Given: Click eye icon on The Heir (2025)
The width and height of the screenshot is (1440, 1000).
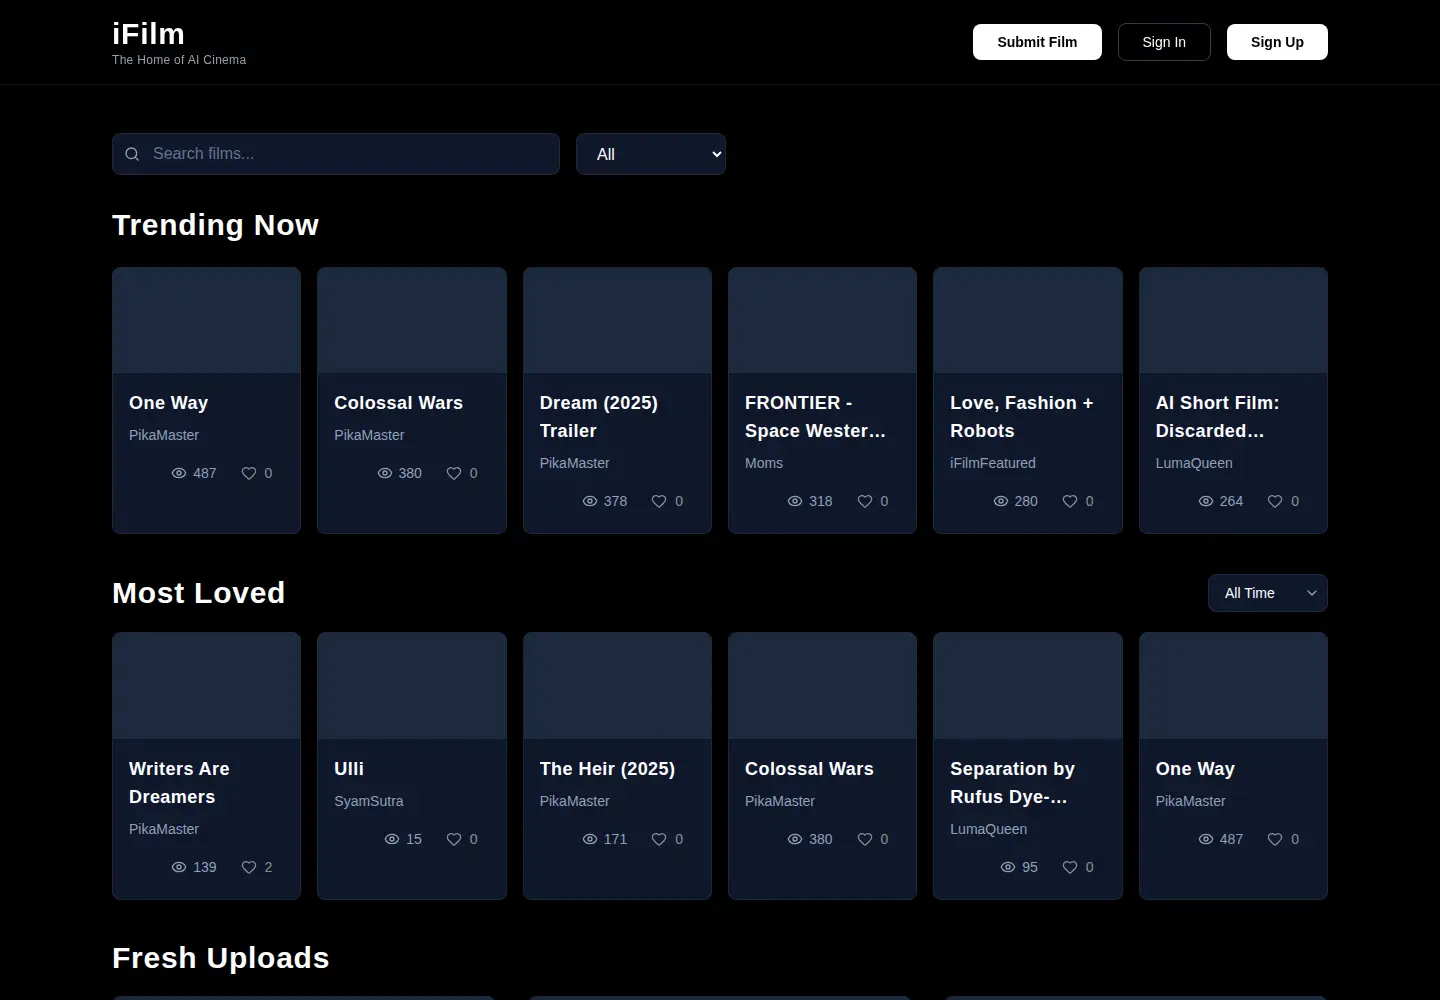Looking at the screenshot, I should (x=590, y=839).
